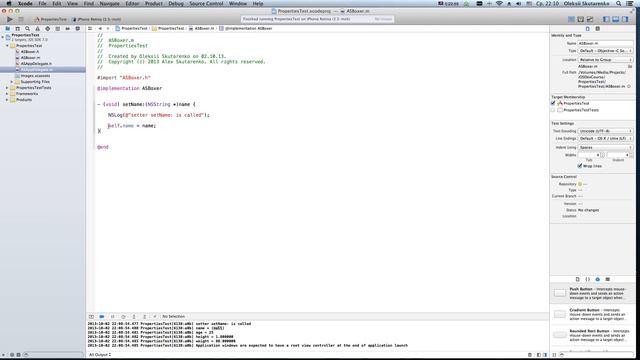Open the Debug menu
Viewport: 640px width, 360px height.
(x=176, y=3)
